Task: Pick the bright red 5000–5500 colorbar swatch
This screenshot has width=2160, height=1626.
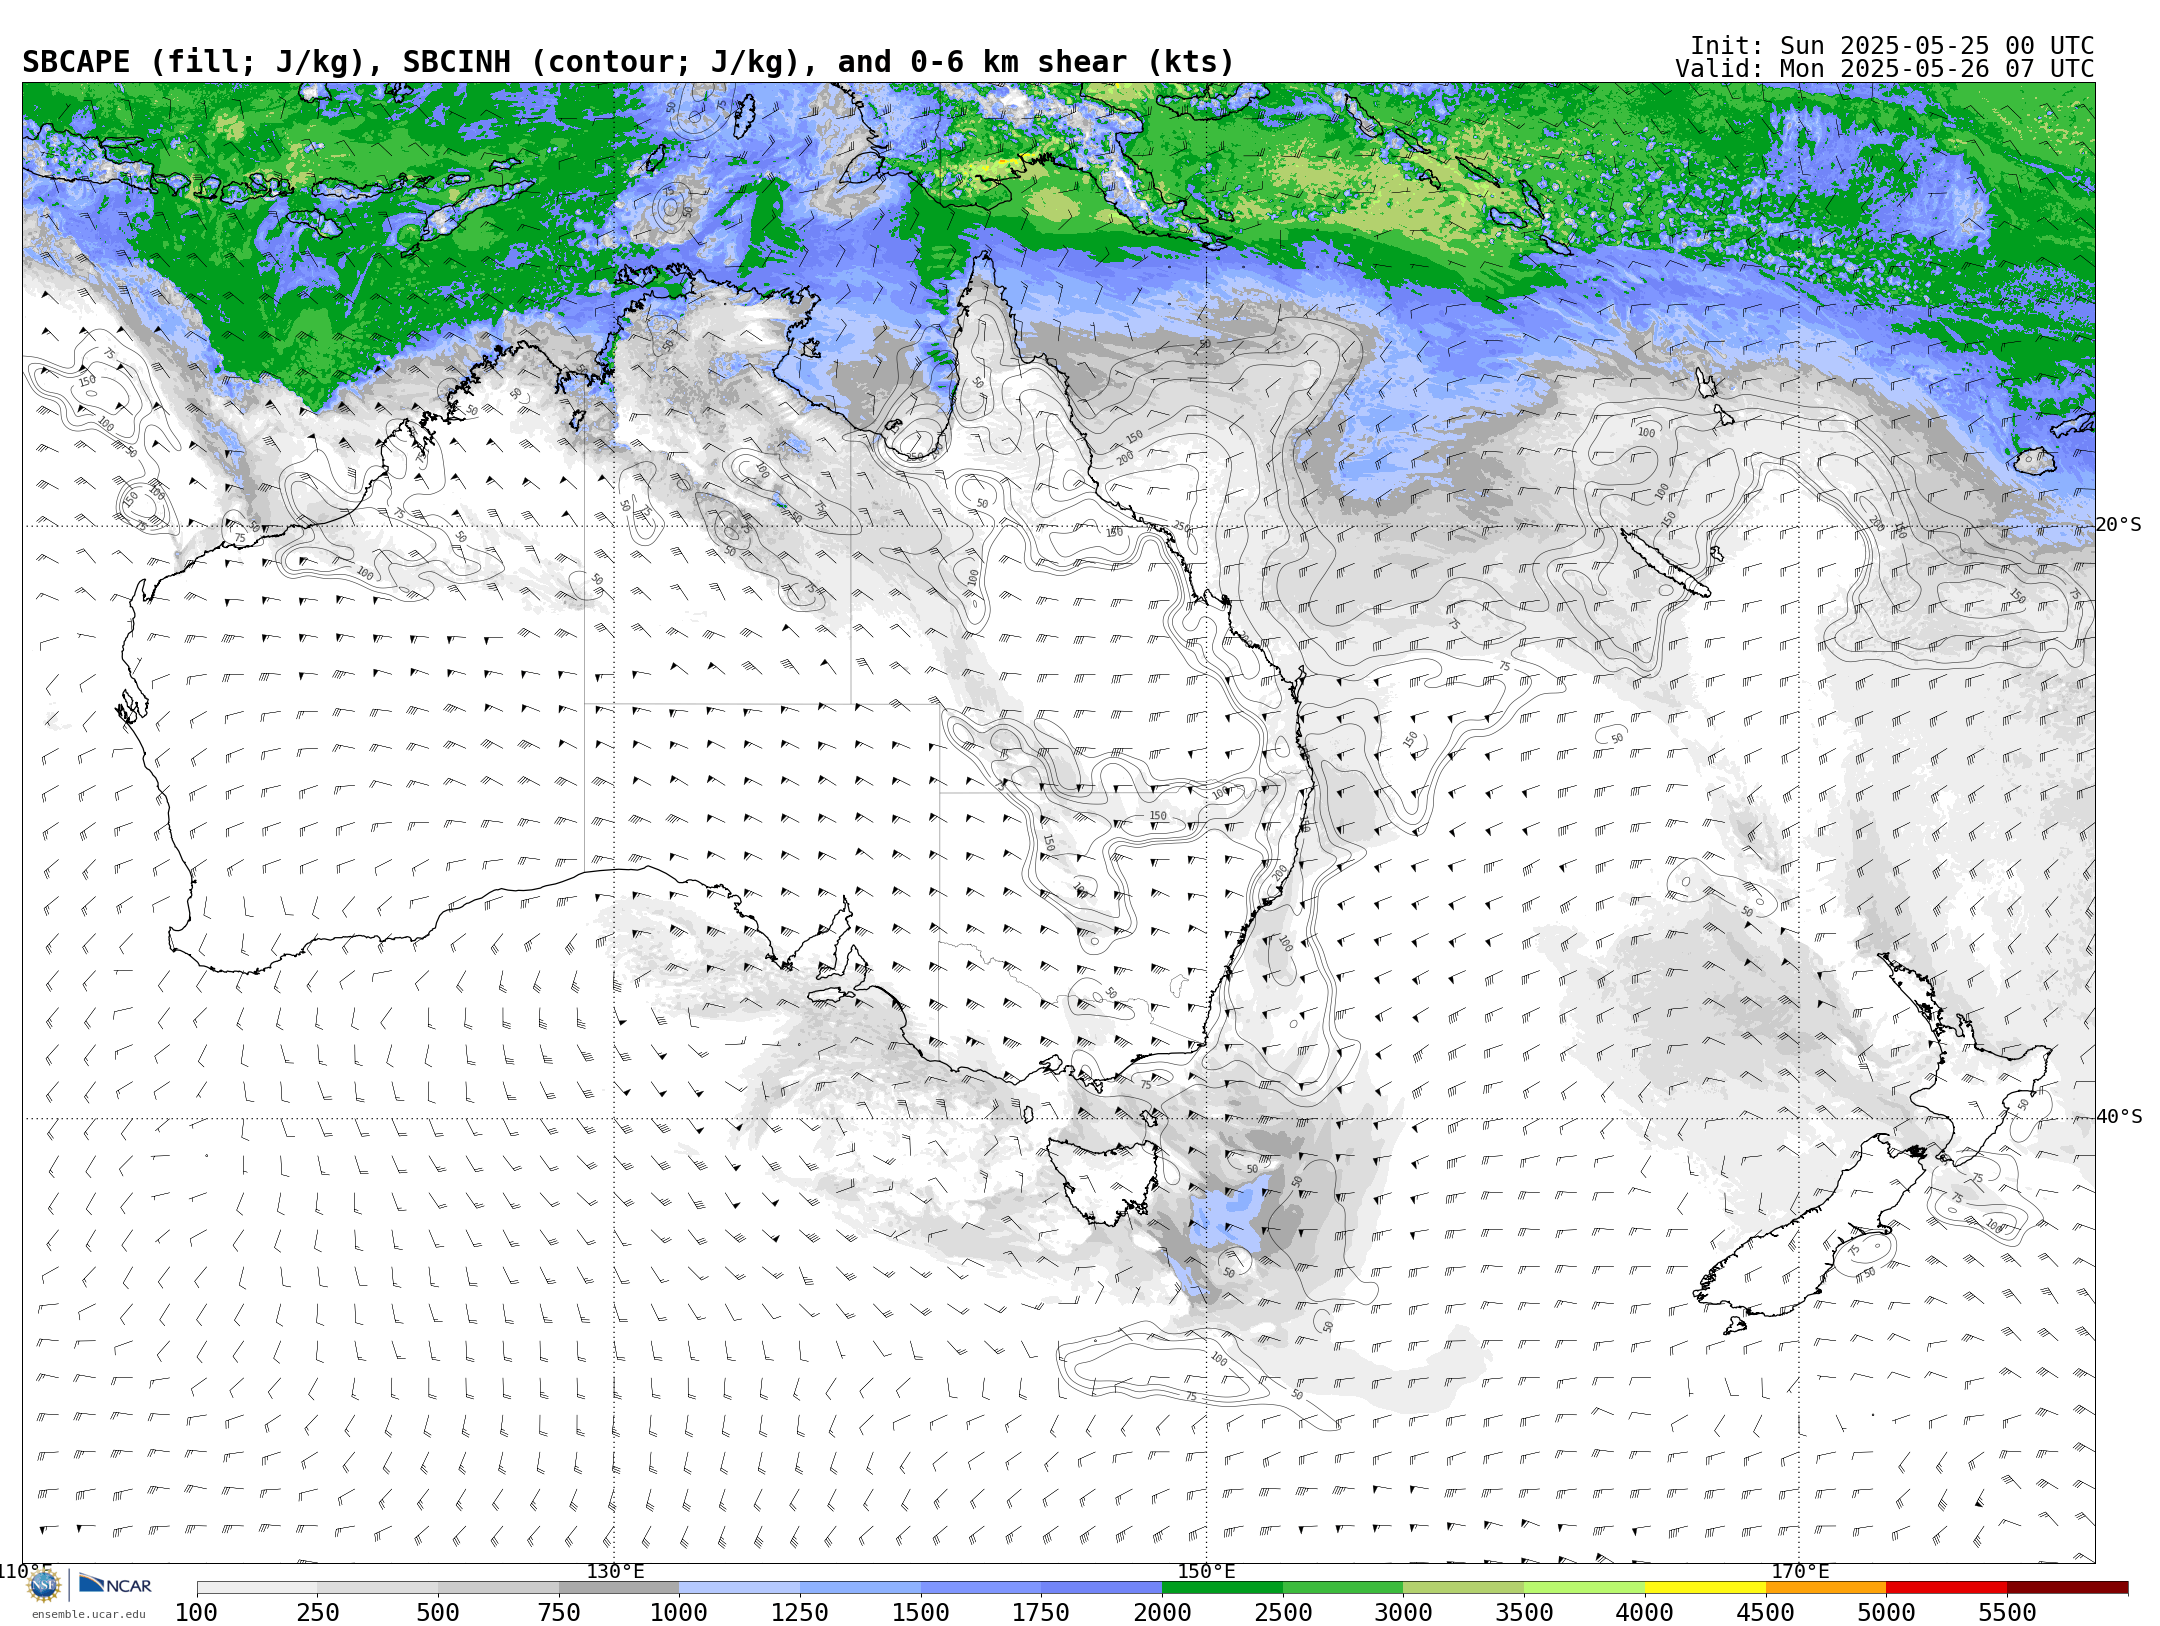Action: coord(1947,1588)
